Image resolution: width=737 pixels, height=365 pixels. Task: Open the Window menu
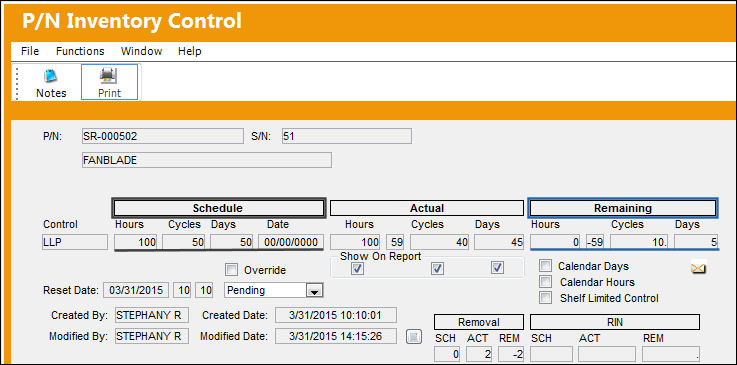pos(141,51)
